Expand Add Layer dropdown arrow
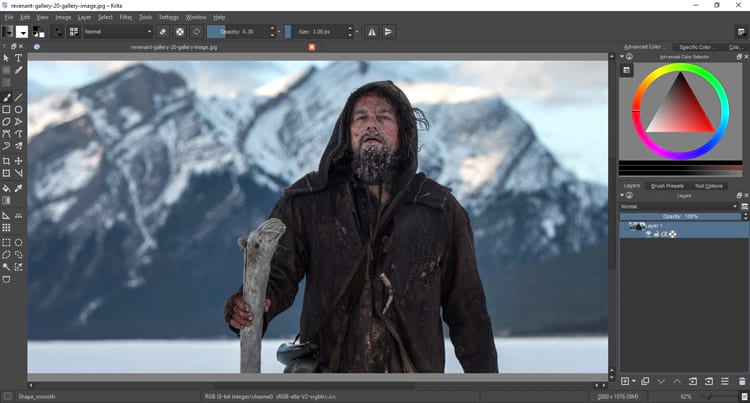 pyautogui.click(x=634, y=381)
